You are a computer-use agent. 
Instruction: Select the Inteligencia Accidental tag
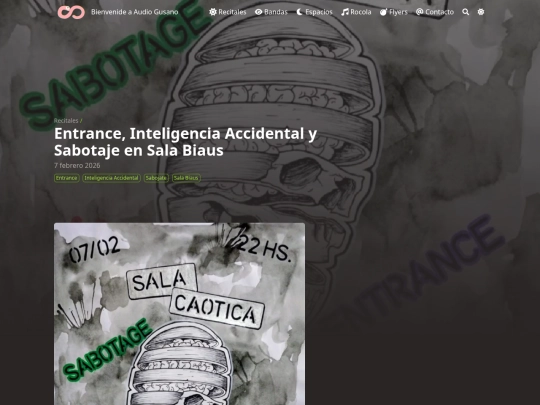[x=112, y=178]
